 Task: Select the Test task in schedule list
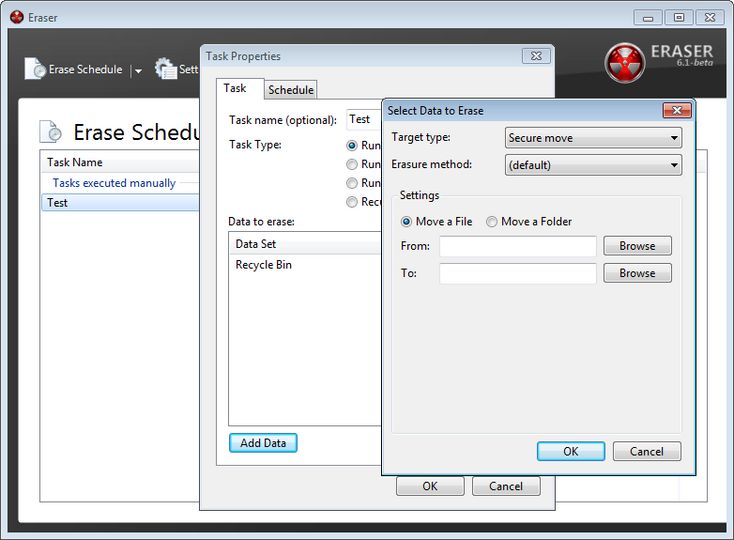coord(58,202)
